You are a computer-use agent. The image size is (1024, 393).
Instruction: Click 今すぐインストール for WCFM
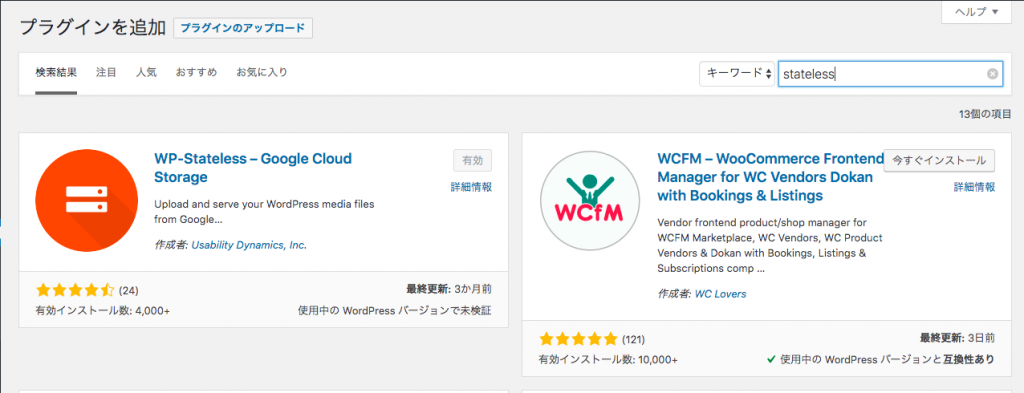[939, 161]
